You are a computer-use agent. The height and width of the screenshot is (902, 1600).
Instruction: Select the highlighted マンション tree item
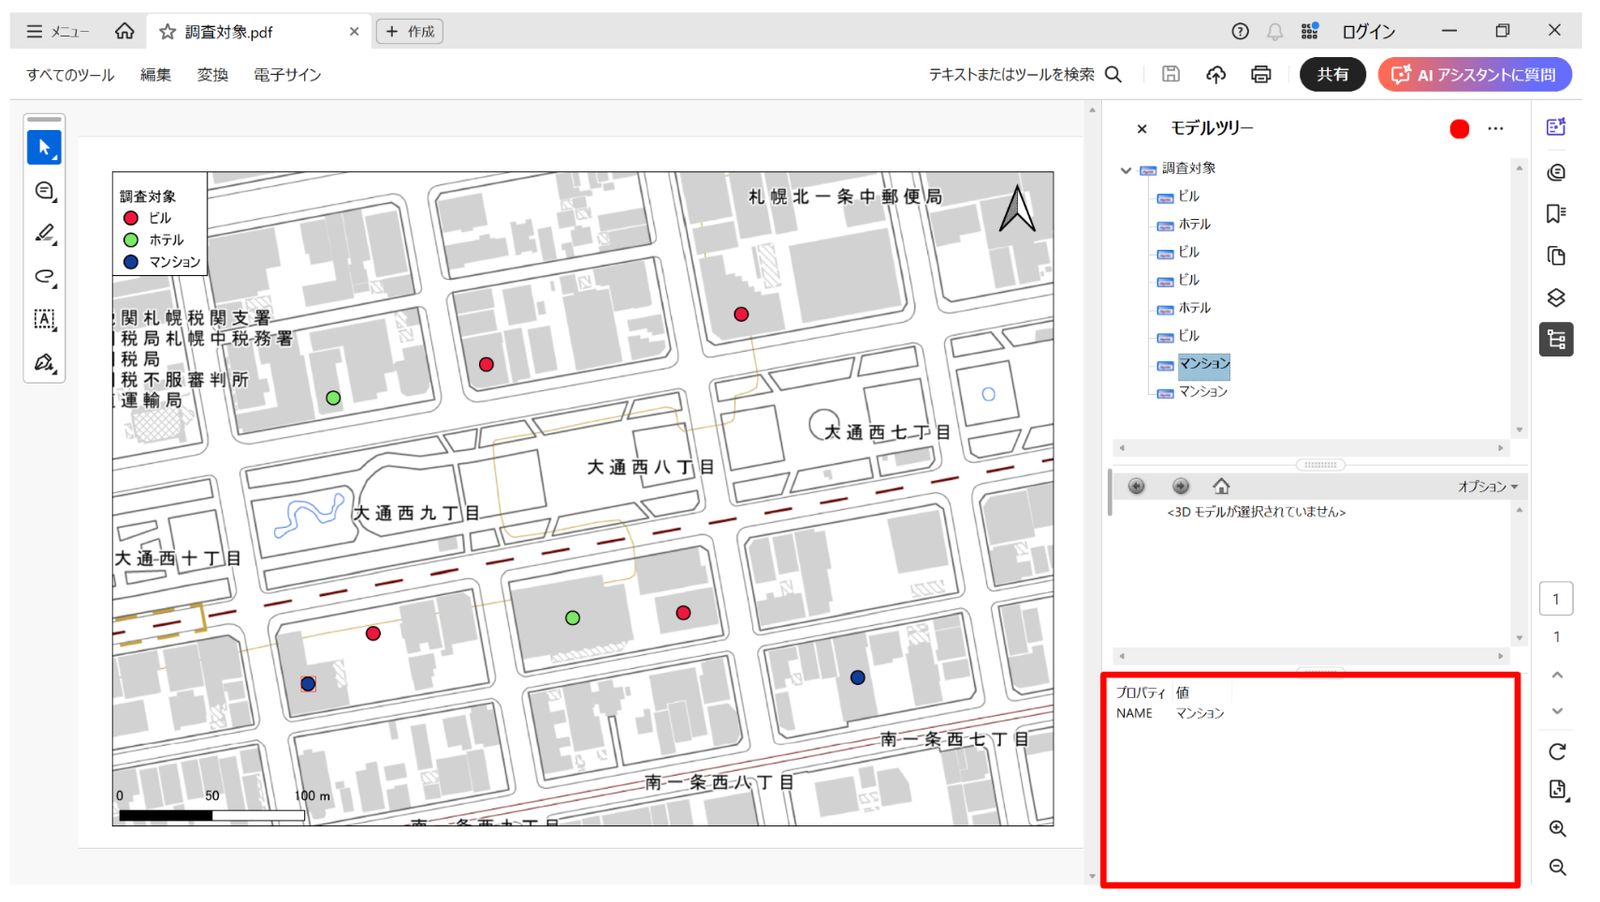1203,364
